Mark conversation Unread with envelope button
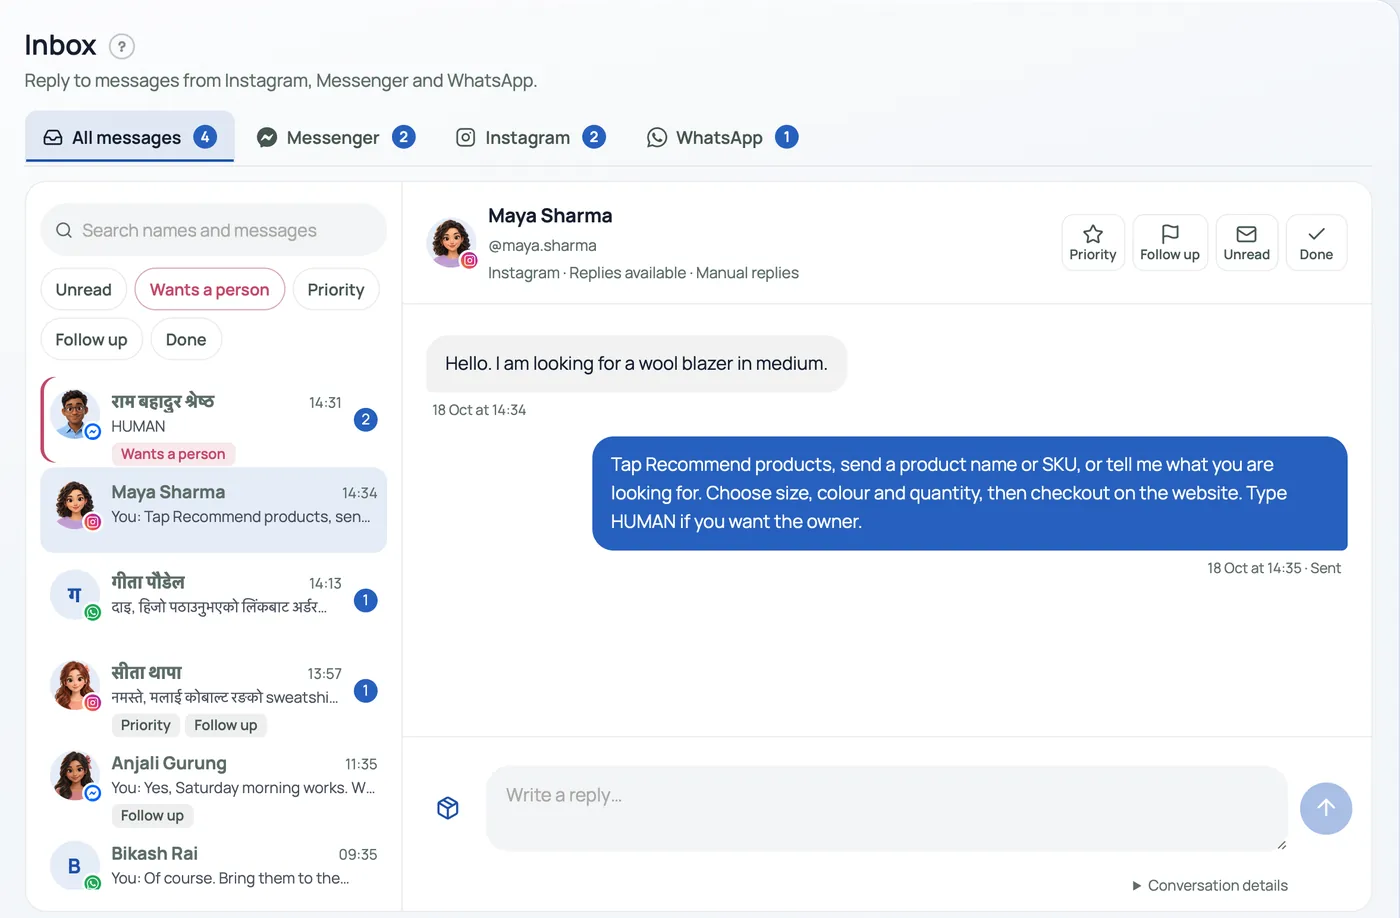This screenshot has width=1400, height=918. (x=1246, y=243)
